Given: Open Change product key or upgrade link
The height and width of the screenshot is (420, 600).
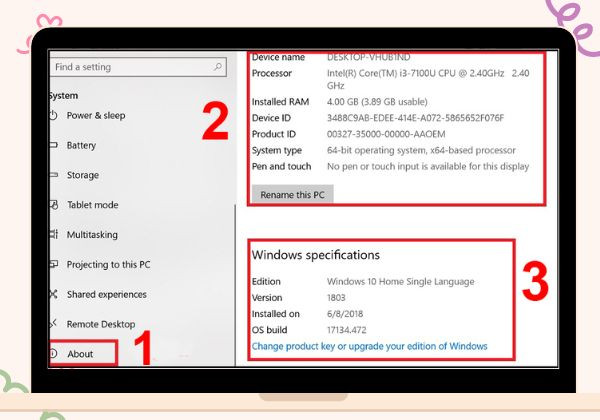Looking at the screenshot, I should tap(369, 346).
